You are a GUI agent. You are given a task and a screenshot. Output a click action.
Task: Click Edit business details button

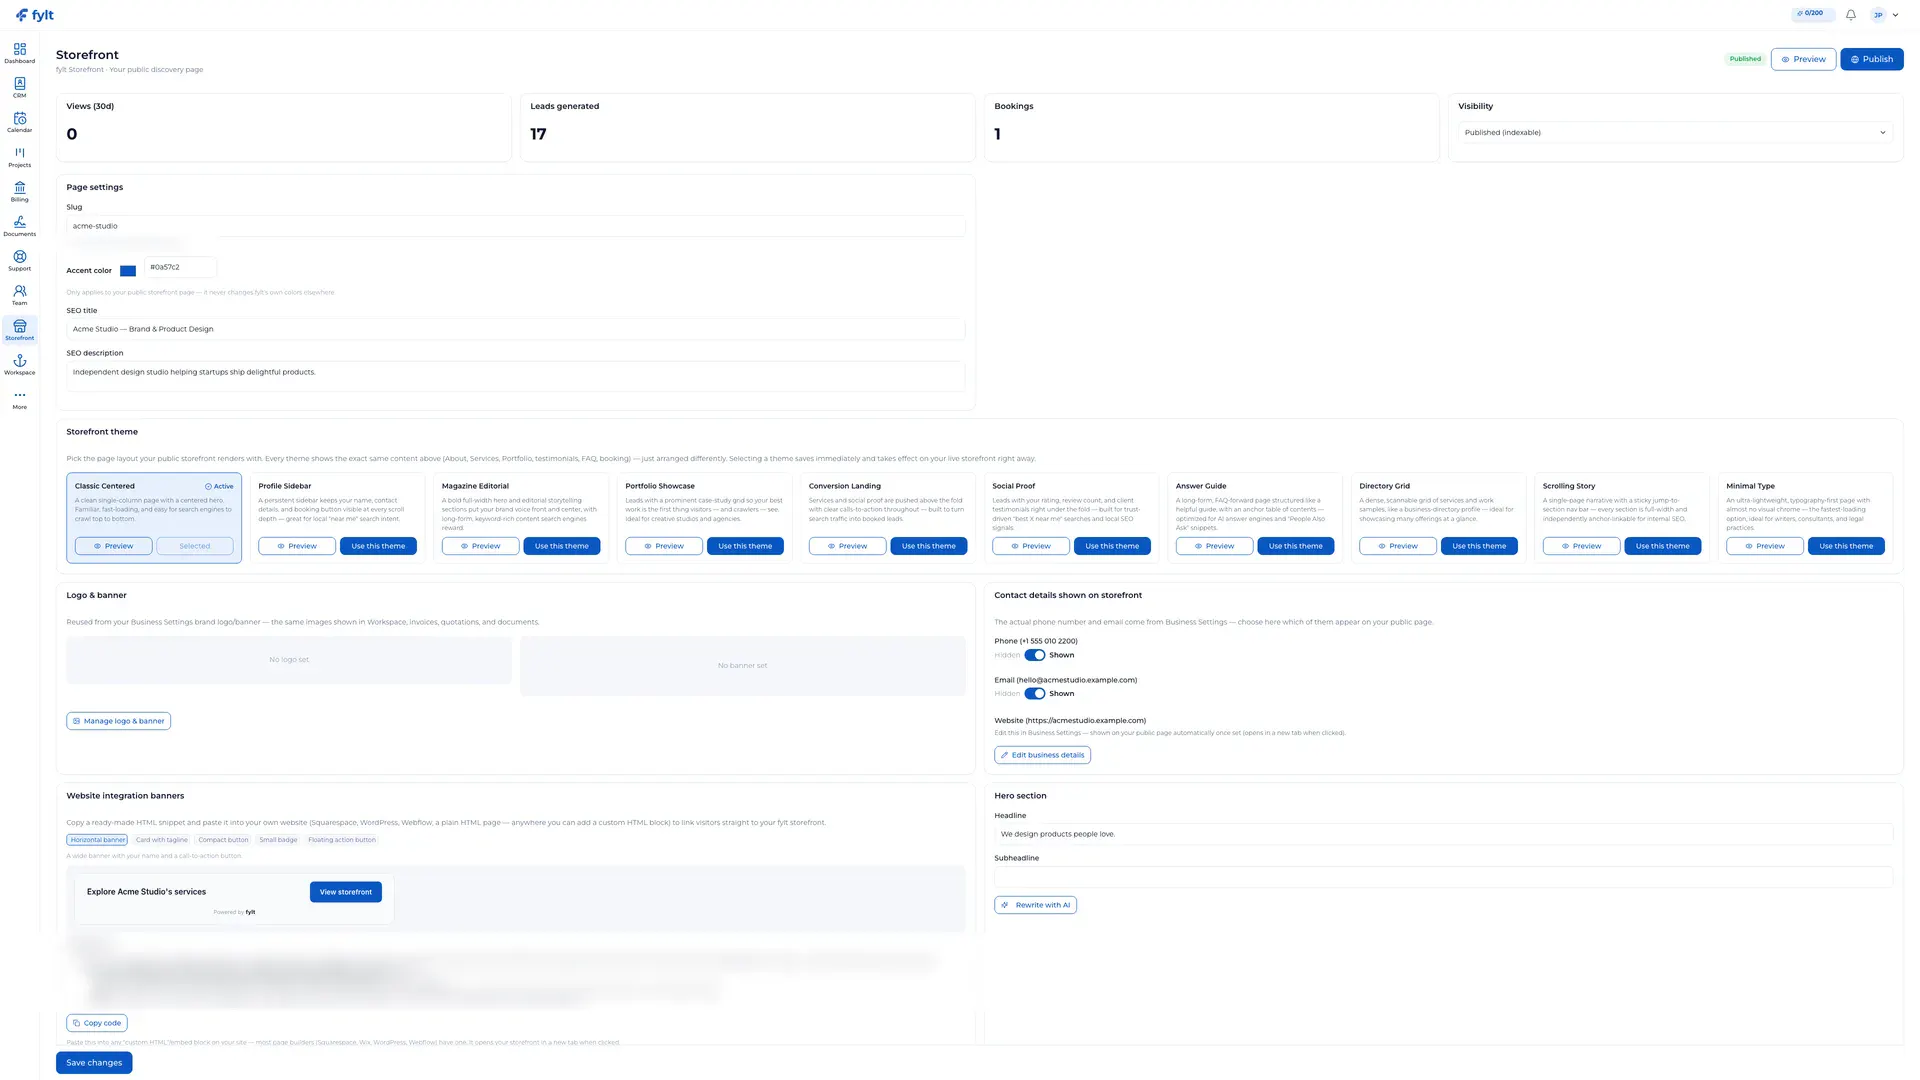click(x=1042, y=755)
